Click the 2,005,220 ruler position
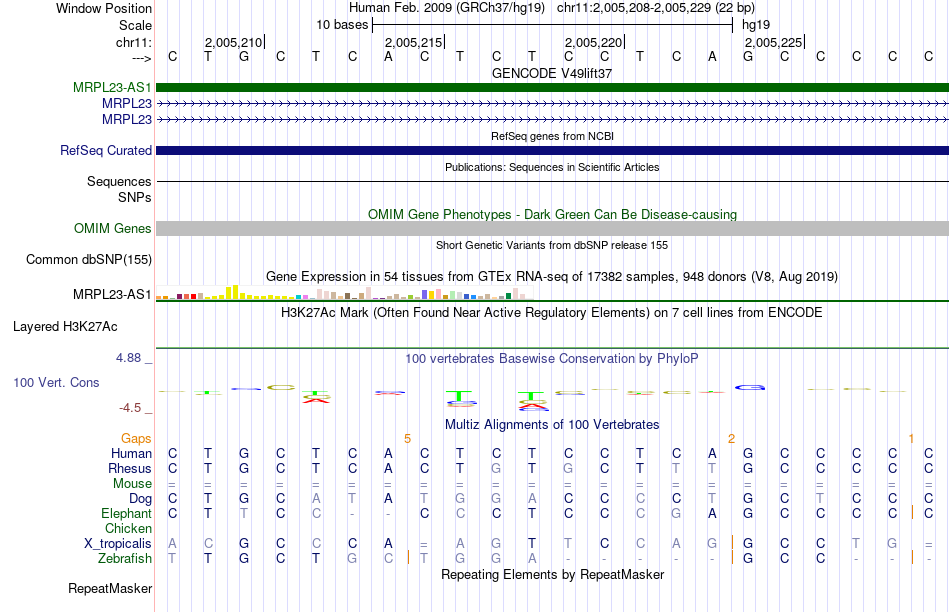Screen dimensions: 950x612 click(593, 42)
